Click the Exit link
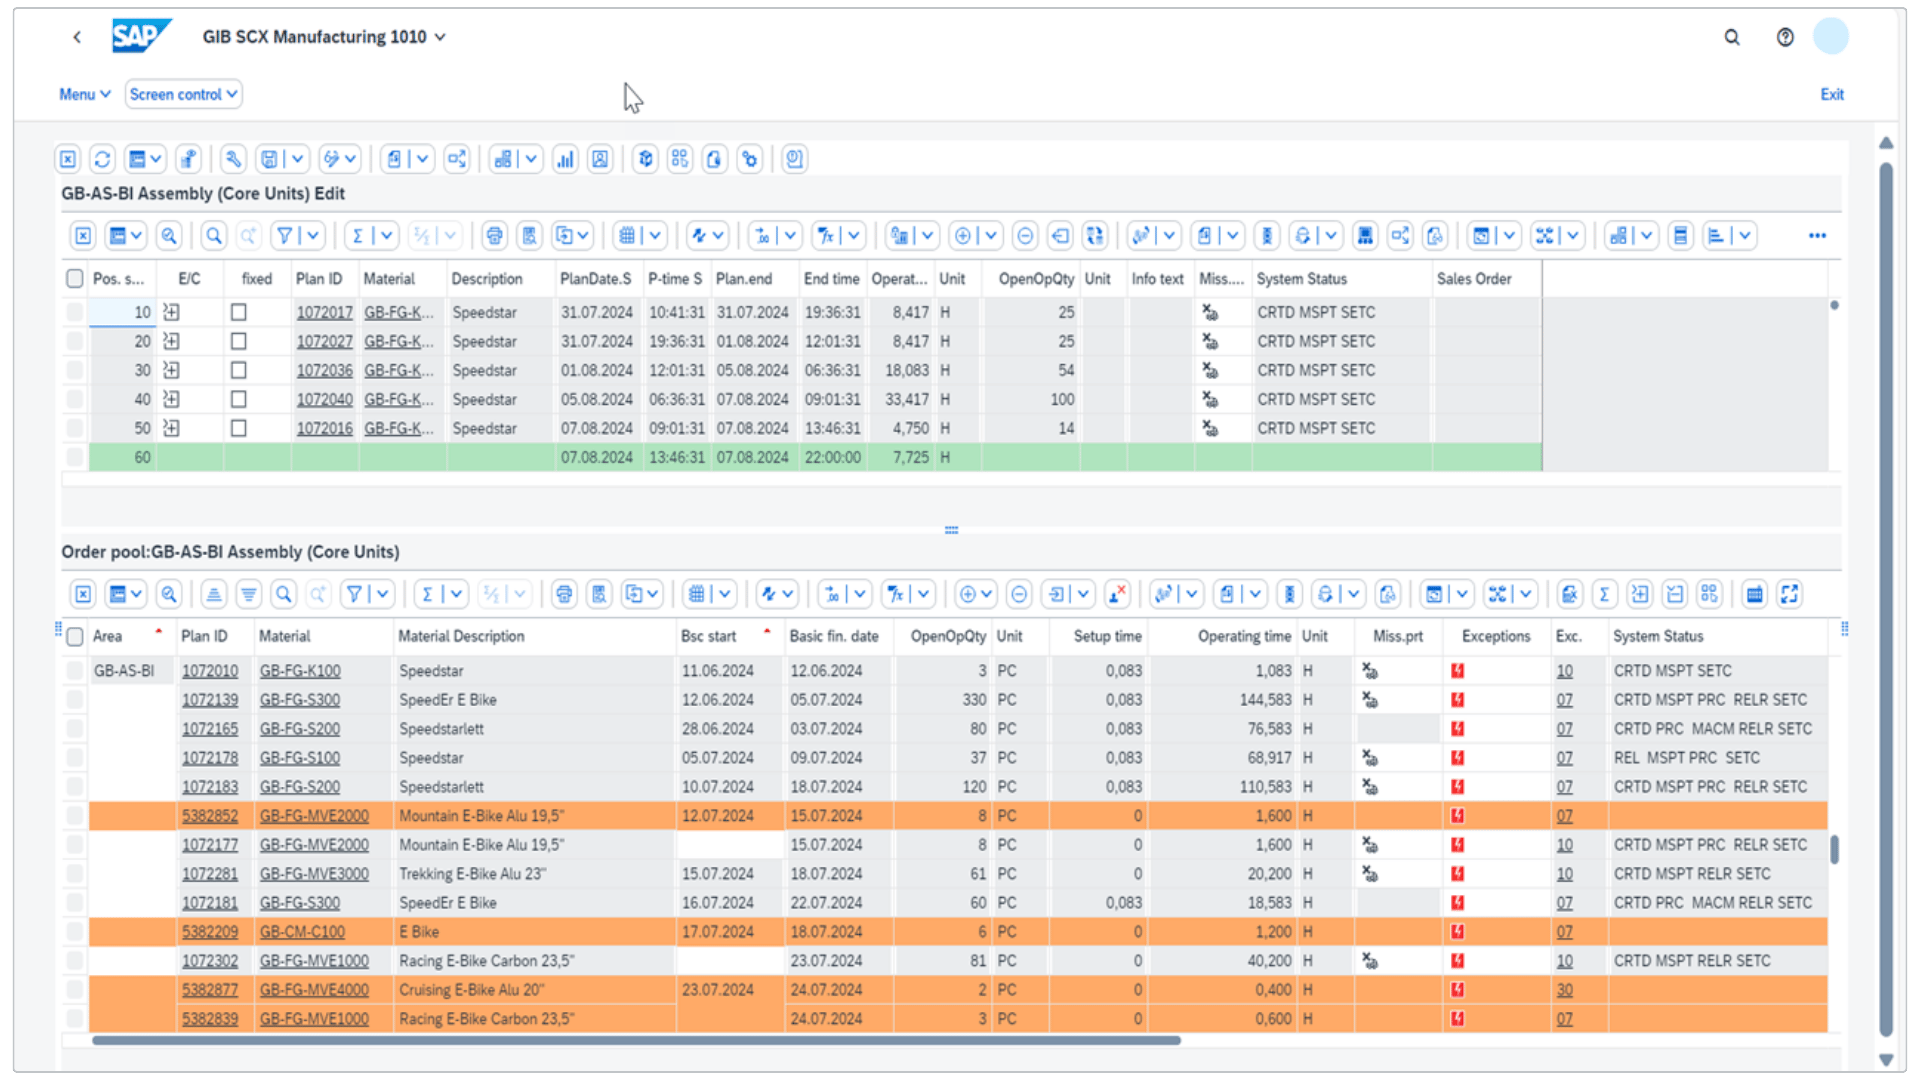The image size is (1920, 1080). click(x=1833, y=94)
